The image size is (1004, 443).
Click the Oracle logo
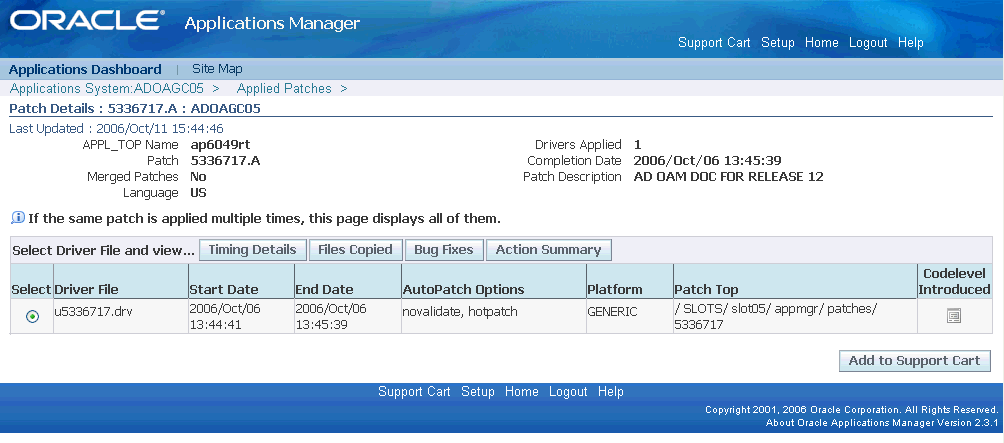coord(86,21)
